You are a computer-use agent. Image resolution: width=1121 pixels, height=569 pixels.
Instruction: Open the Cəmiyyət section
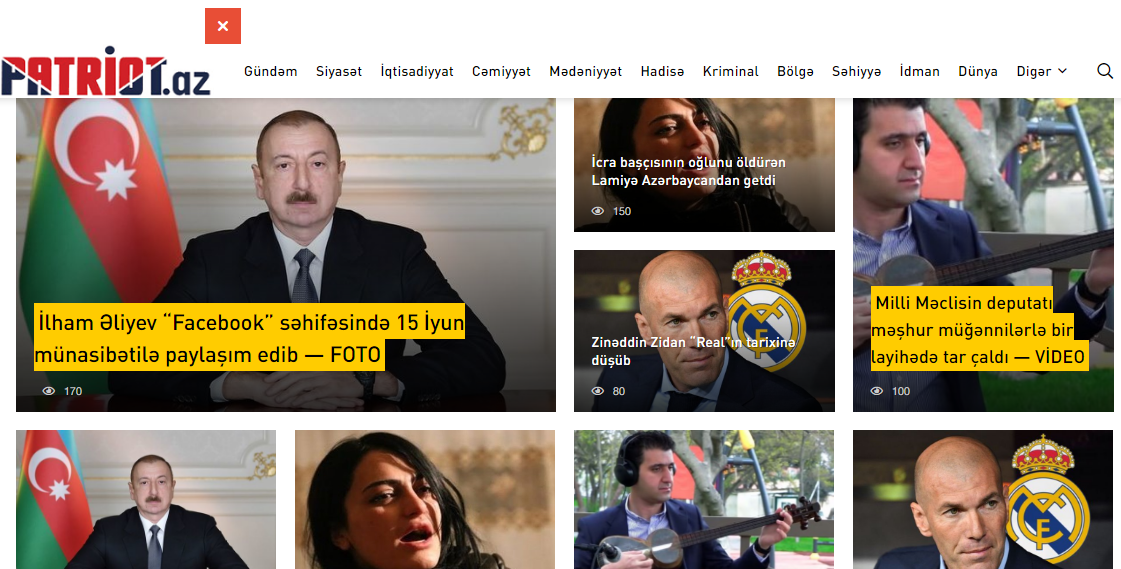point(501,71)
